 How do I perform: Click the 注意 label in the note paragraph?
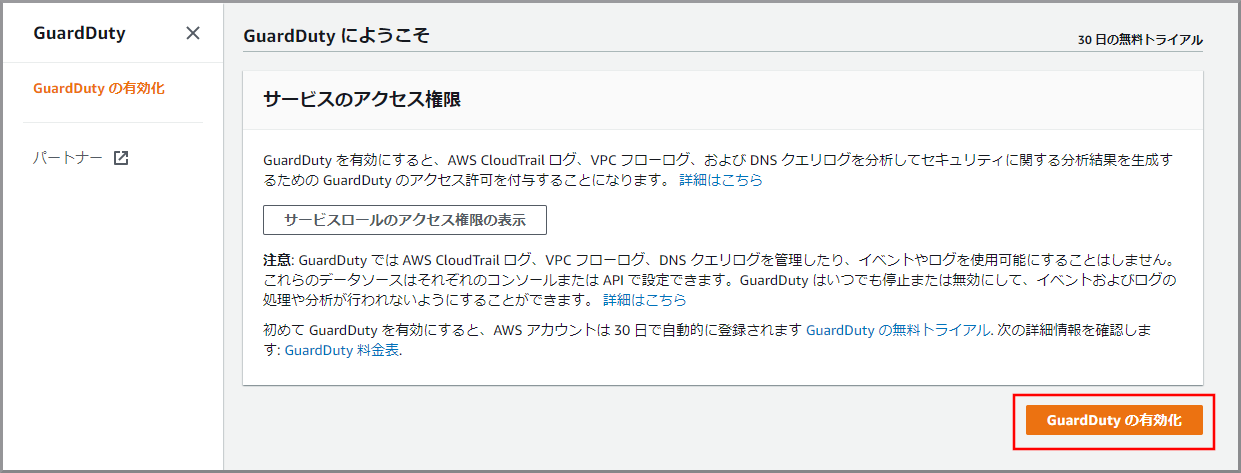[277, 259]
